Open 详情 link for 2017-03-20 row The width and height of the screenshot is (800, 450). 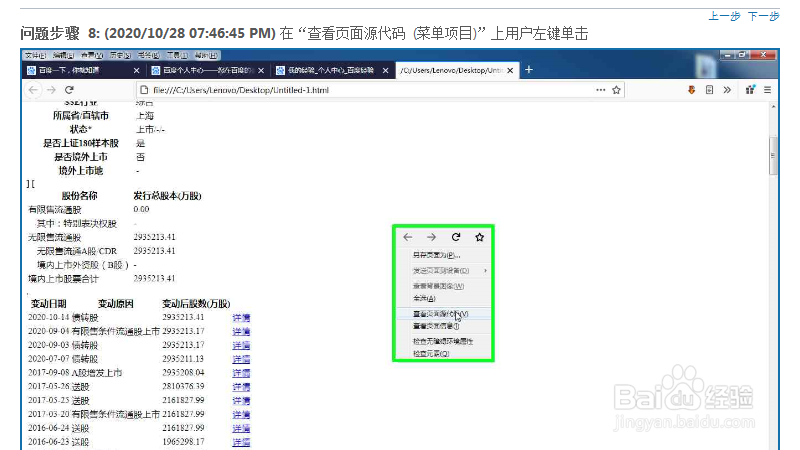[241, 414]
